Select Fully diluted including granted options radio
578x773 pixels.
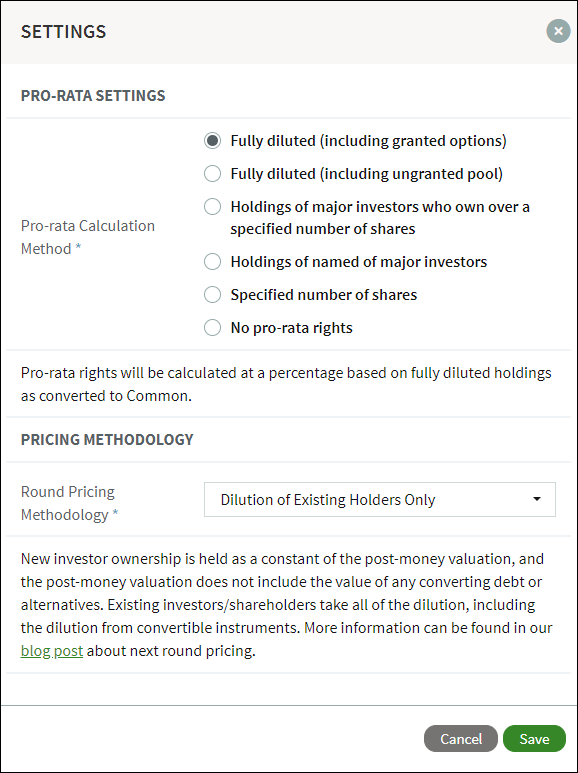tap(213, 141)
